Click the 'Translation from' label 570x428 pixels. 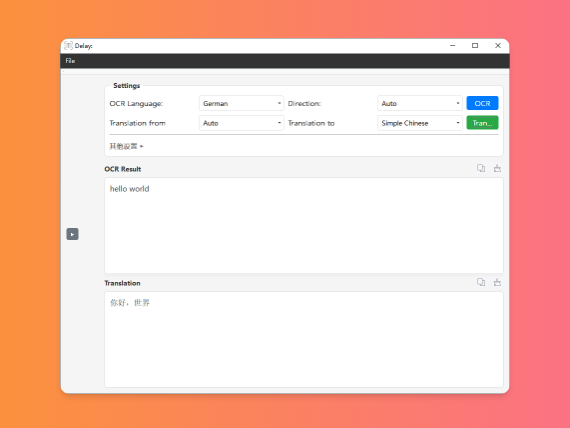point(137,123)
